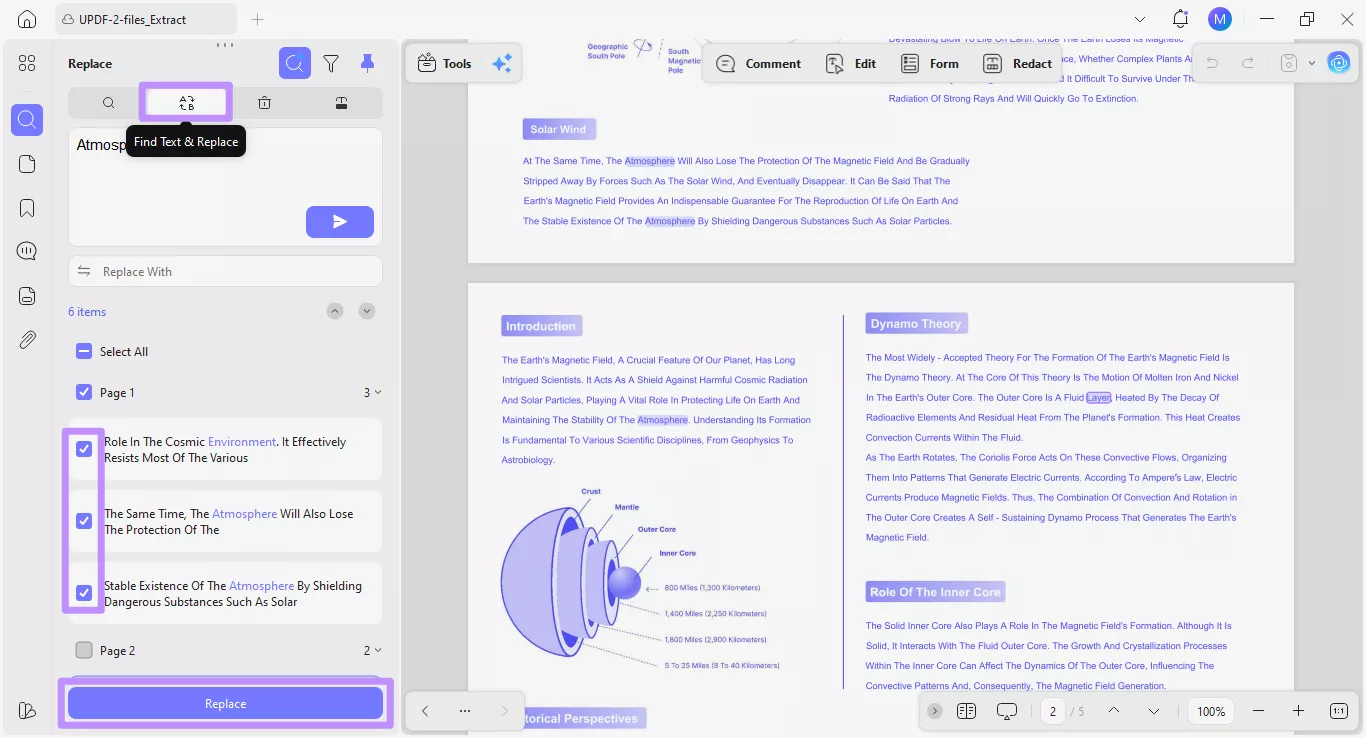The image size is (1366, 738).
Task: Select the Find Text & Replace tab
Action: (186, 102)
